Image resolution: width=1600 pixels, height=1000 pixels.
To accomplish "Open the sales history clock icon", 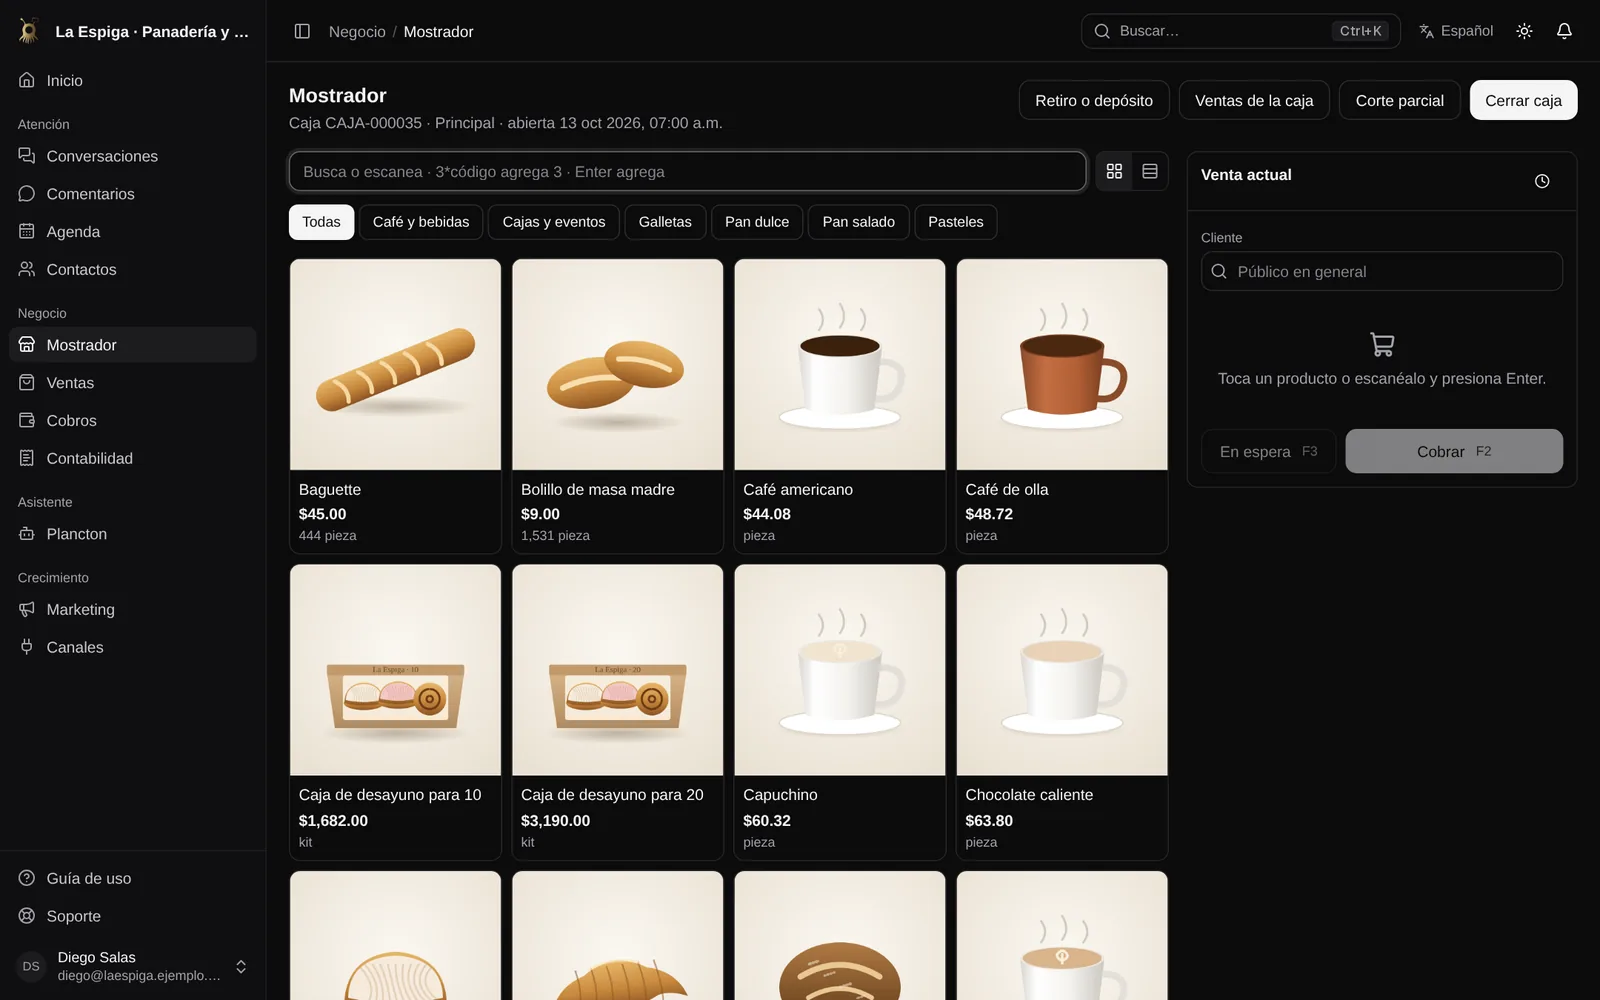I will point(1542,181).
